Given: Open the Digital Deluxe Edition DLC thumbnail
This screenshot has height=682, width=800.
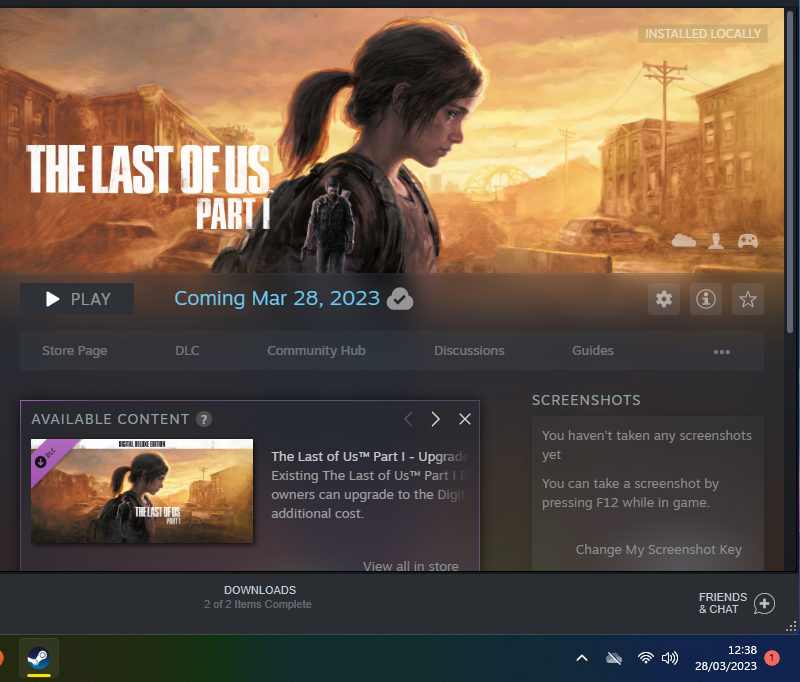Looking at the screenshot, I should 142,491.
